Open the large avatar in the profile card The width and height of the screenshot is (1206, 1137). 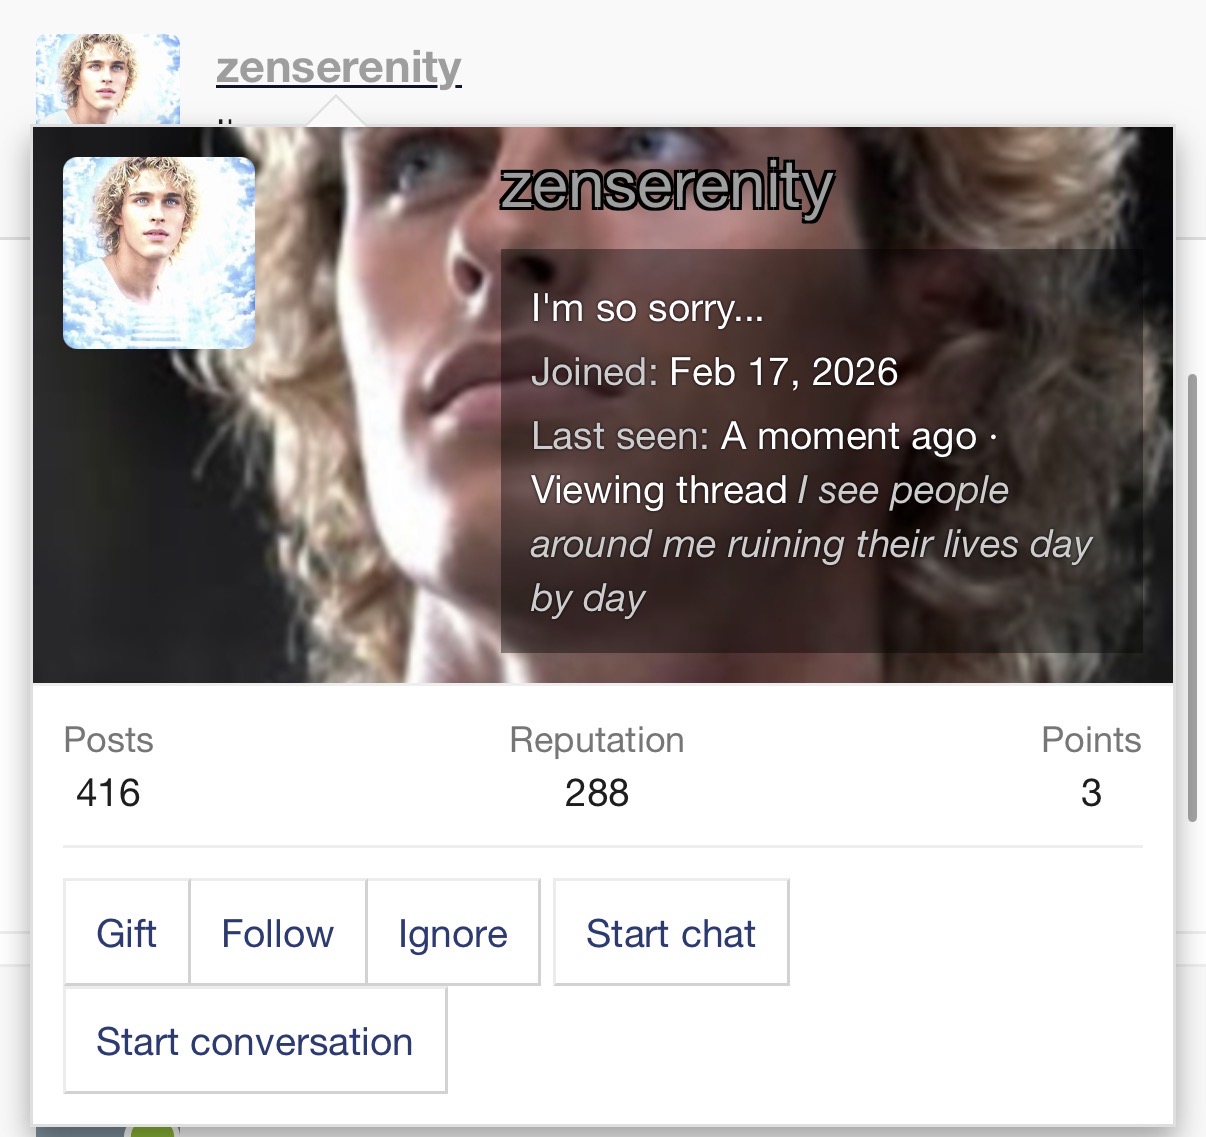click(x=159, y=253)
